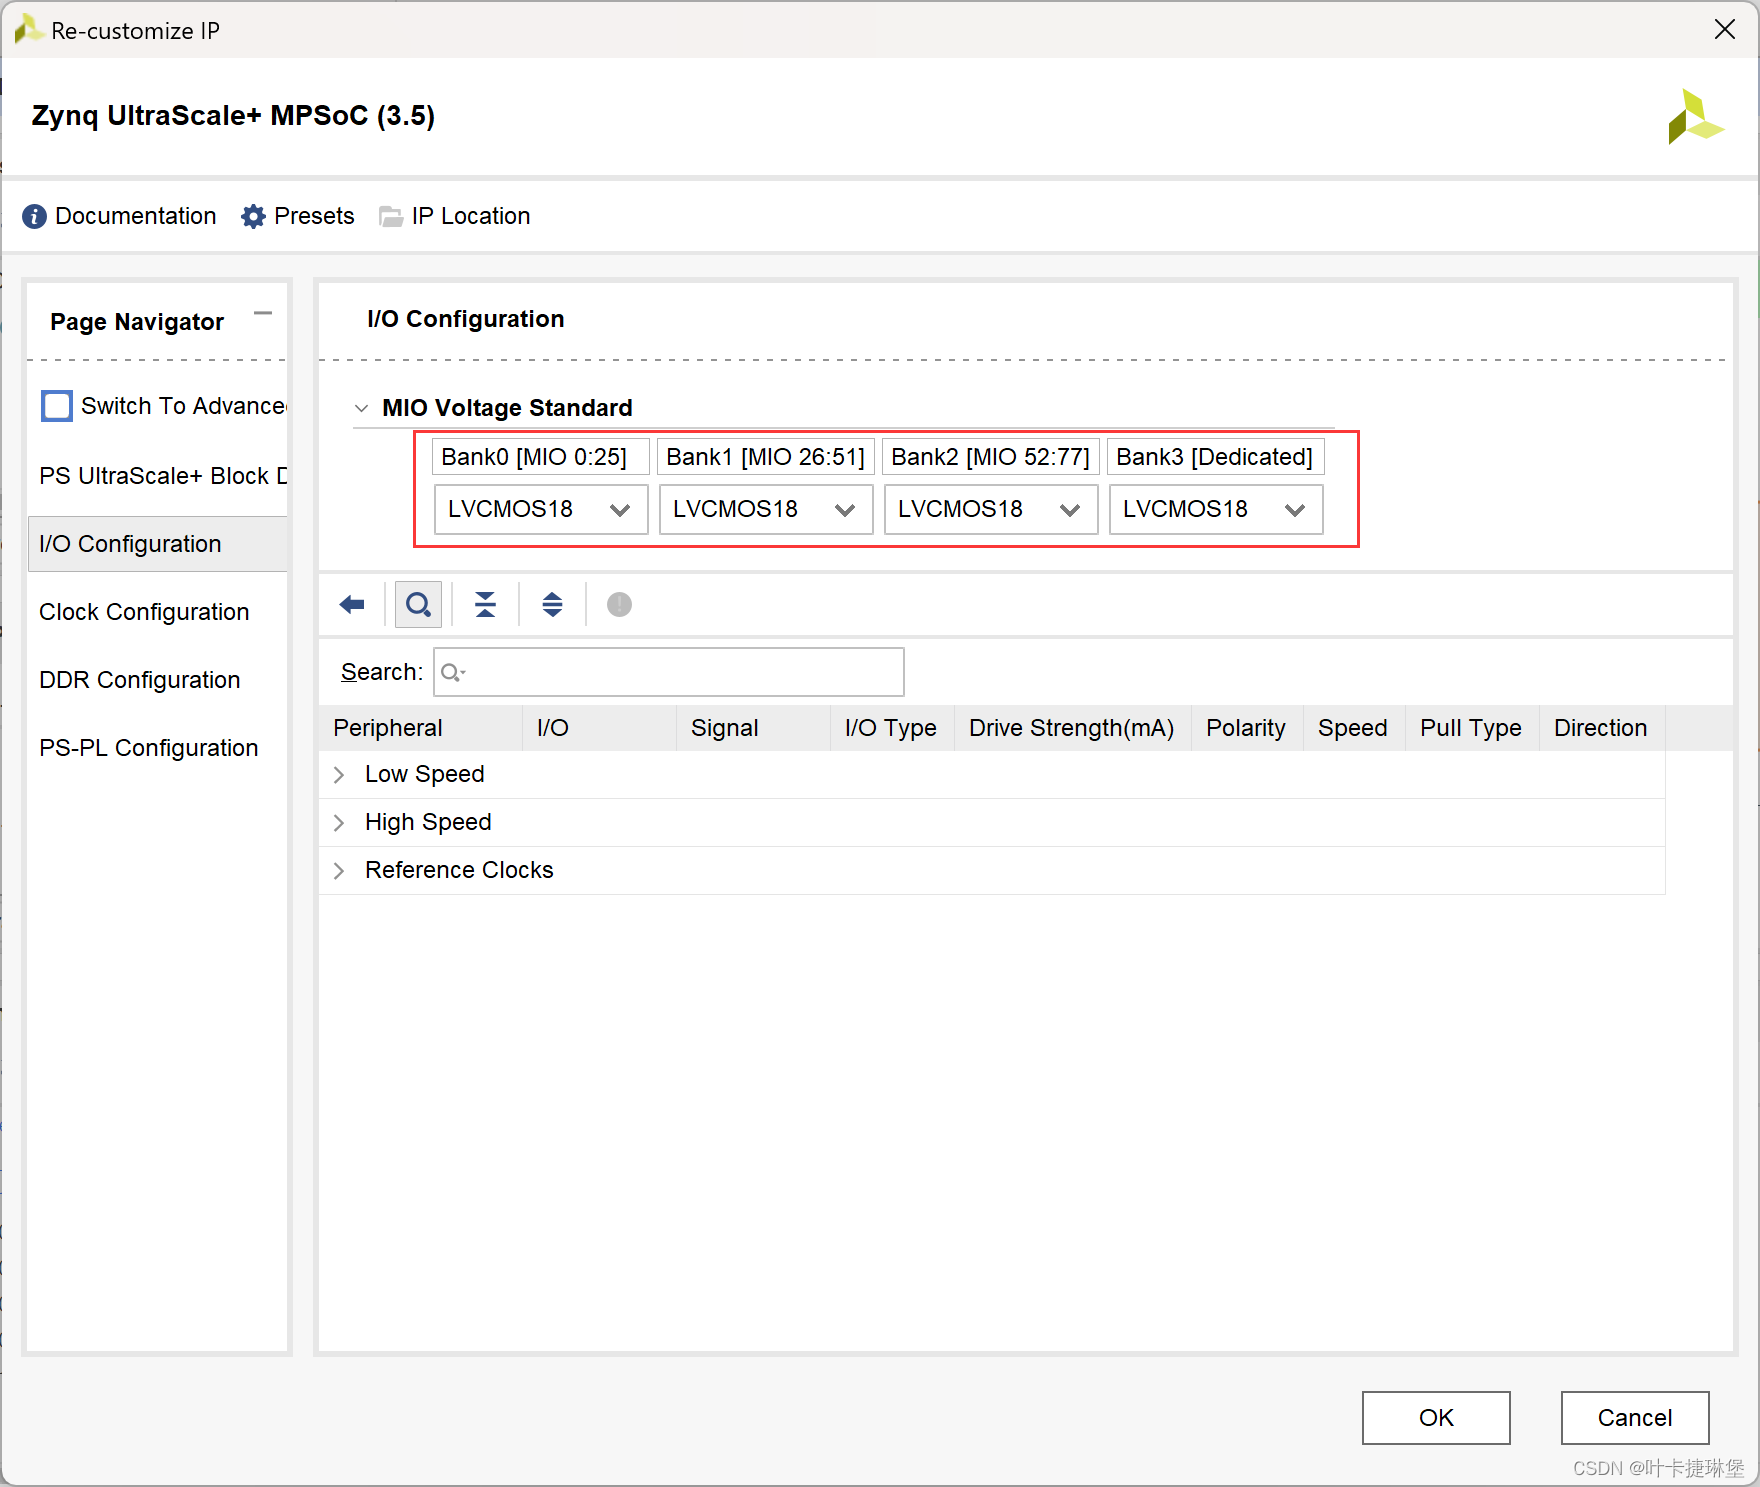Click the search field magnifier icon
Image resolution: width=1760 pixels, height=1487 pixels.
(452, 673)
